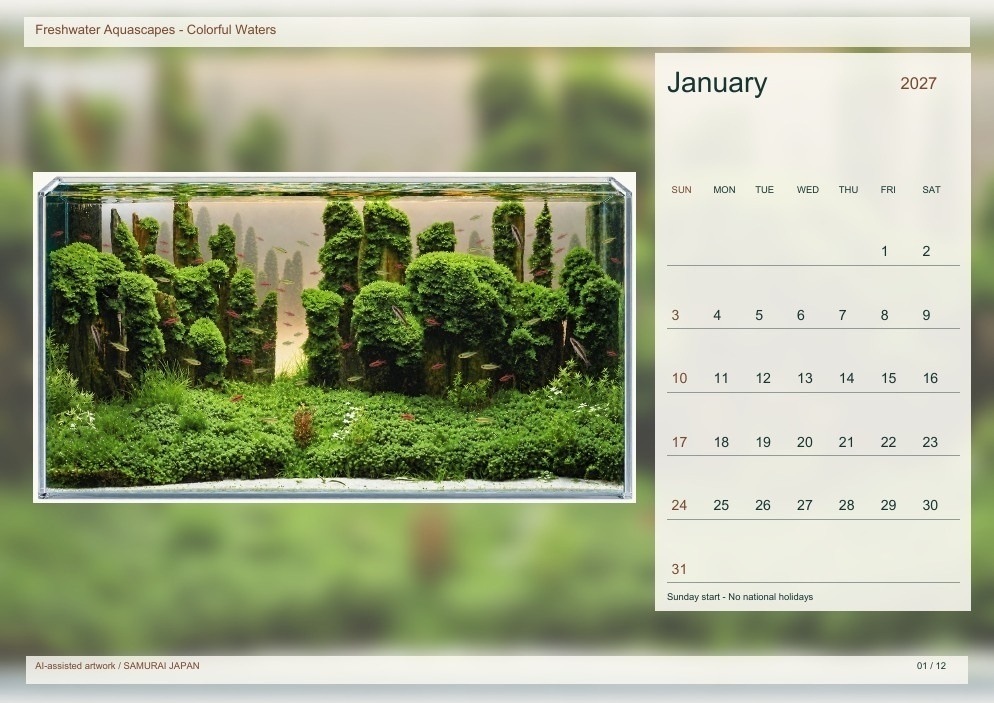Screen dimensions: 994x703
Task: Select date 28 in the calendar
Action: [846, 505]
